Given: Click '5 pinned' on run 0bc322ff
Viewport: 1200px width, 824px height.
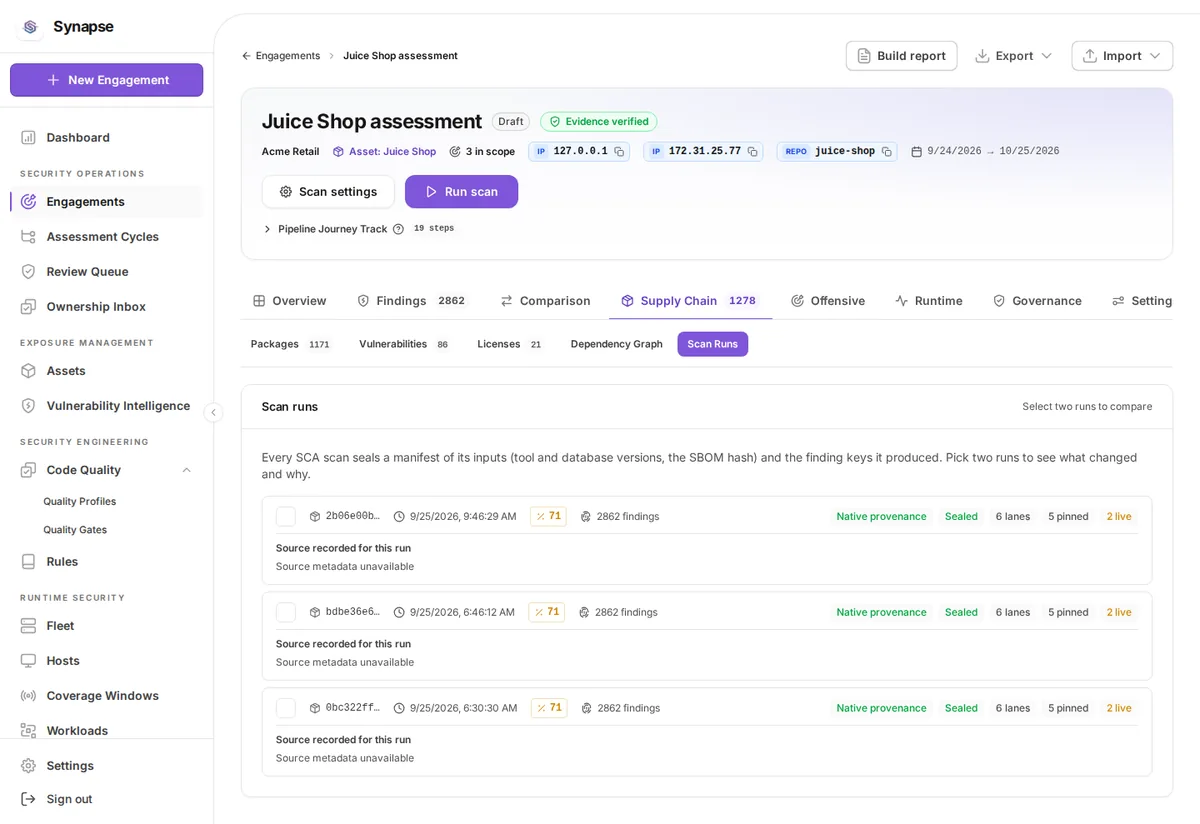Looking at the screenshot, I should click(x=1068, y=708).
